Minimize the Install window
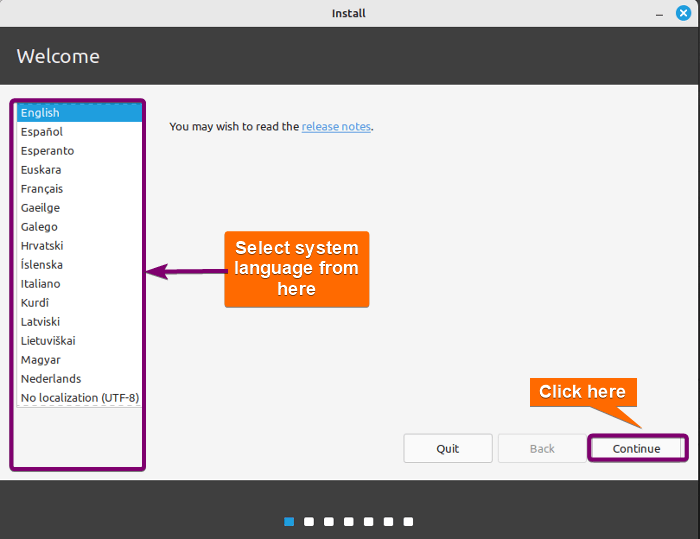The image size is (700, 539). click(x=659, y=13)
